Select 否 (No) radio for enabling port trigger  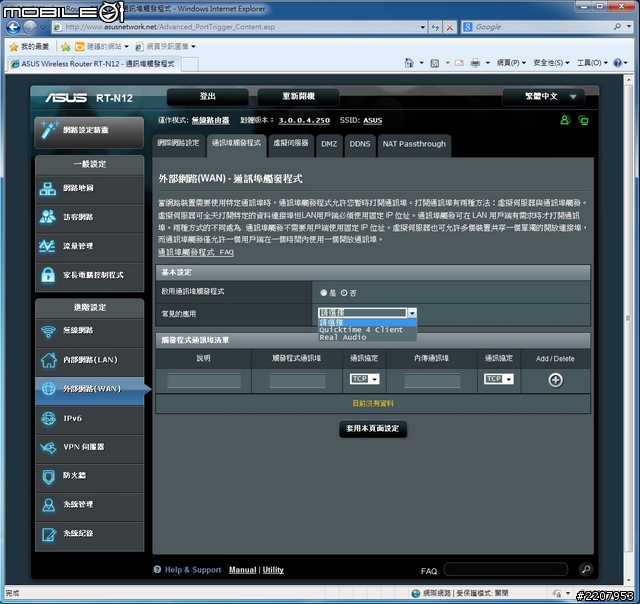344,293
